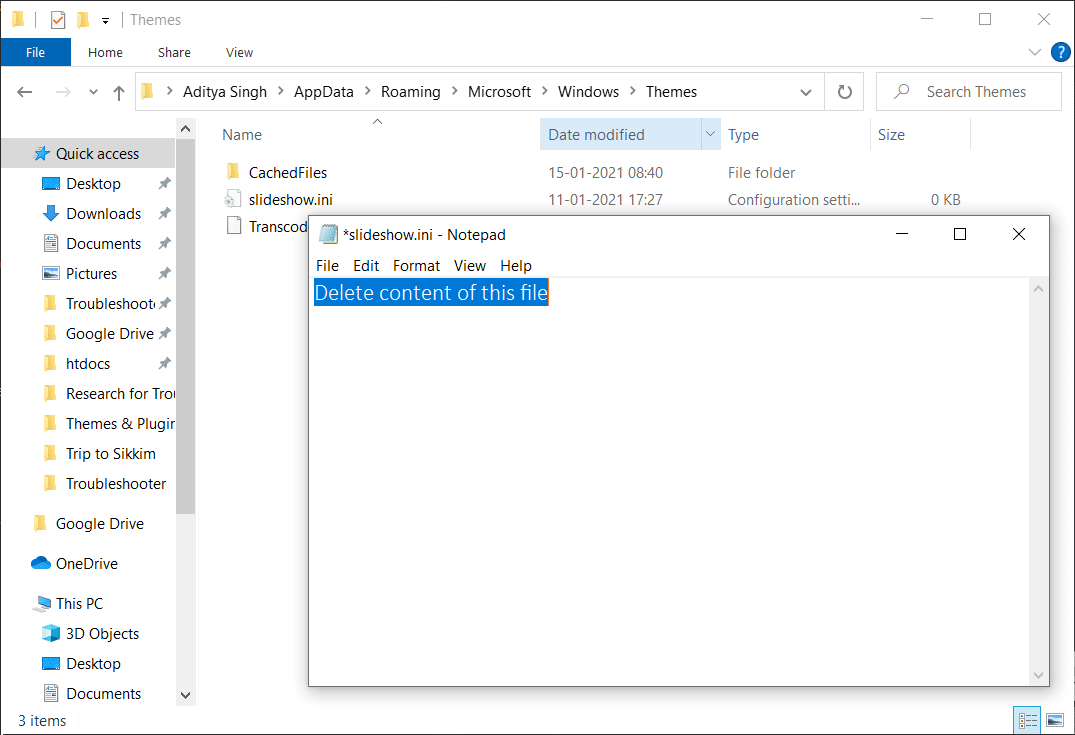Open Date modified column filter dropdown
1075x735 pixels.
pyautogui.click(x=710, y=135)
